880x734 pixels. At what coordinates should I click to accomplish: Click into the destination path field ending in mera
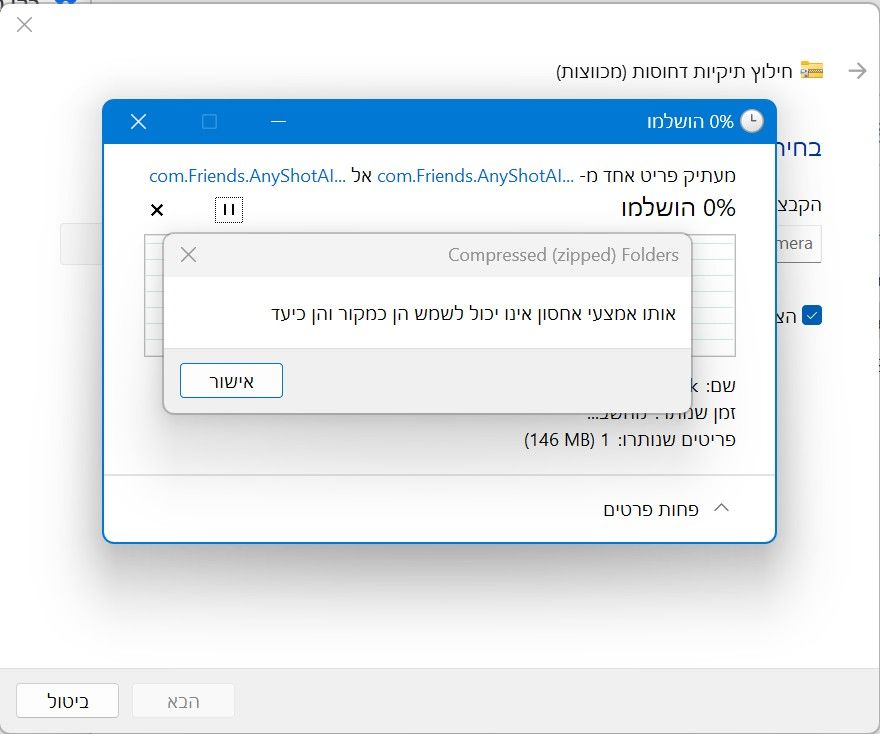tap(799, 244)
